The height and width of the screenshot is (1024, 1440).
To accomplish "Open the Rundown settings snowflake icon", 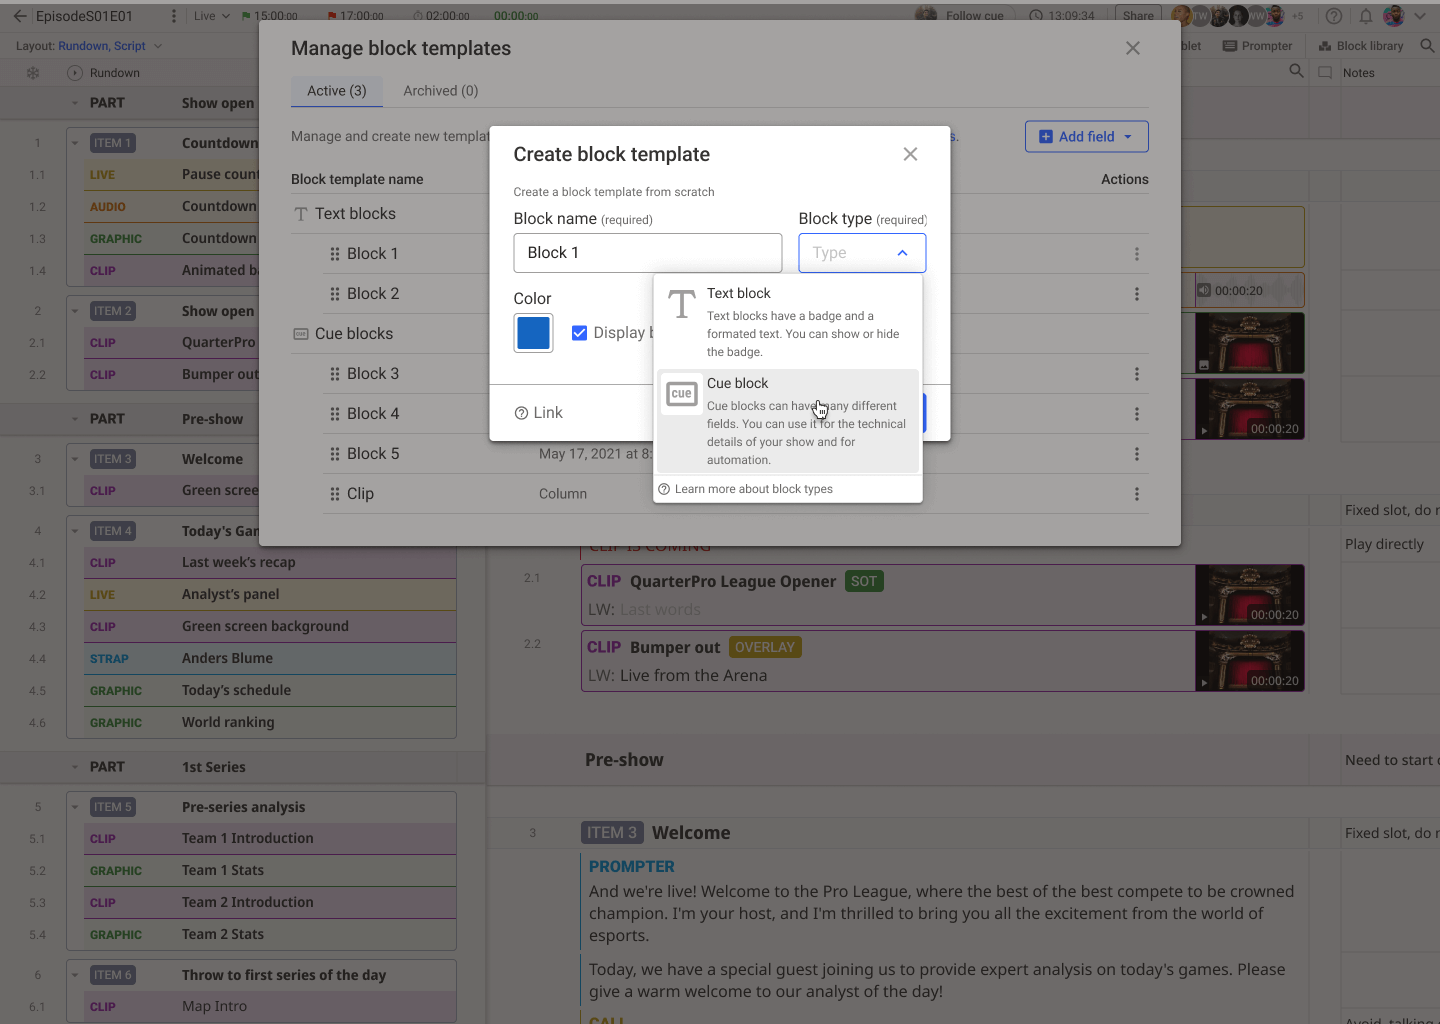I will click(x=33, y=73).
